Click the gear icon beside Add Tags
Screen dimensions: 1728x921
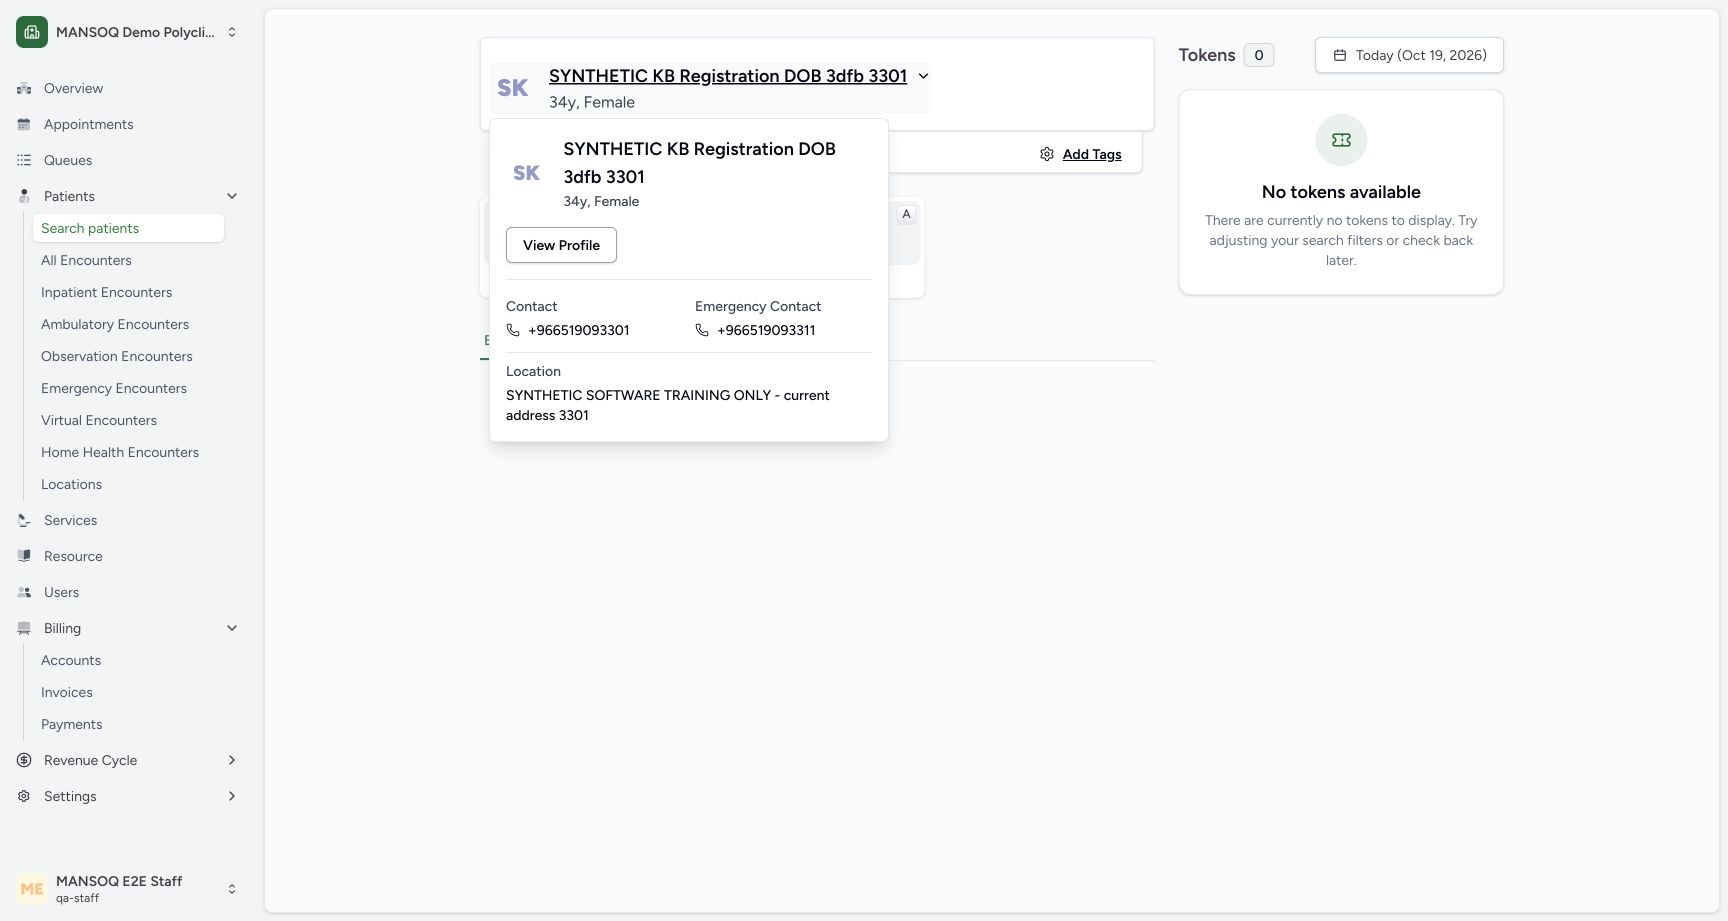[1047, 154]
